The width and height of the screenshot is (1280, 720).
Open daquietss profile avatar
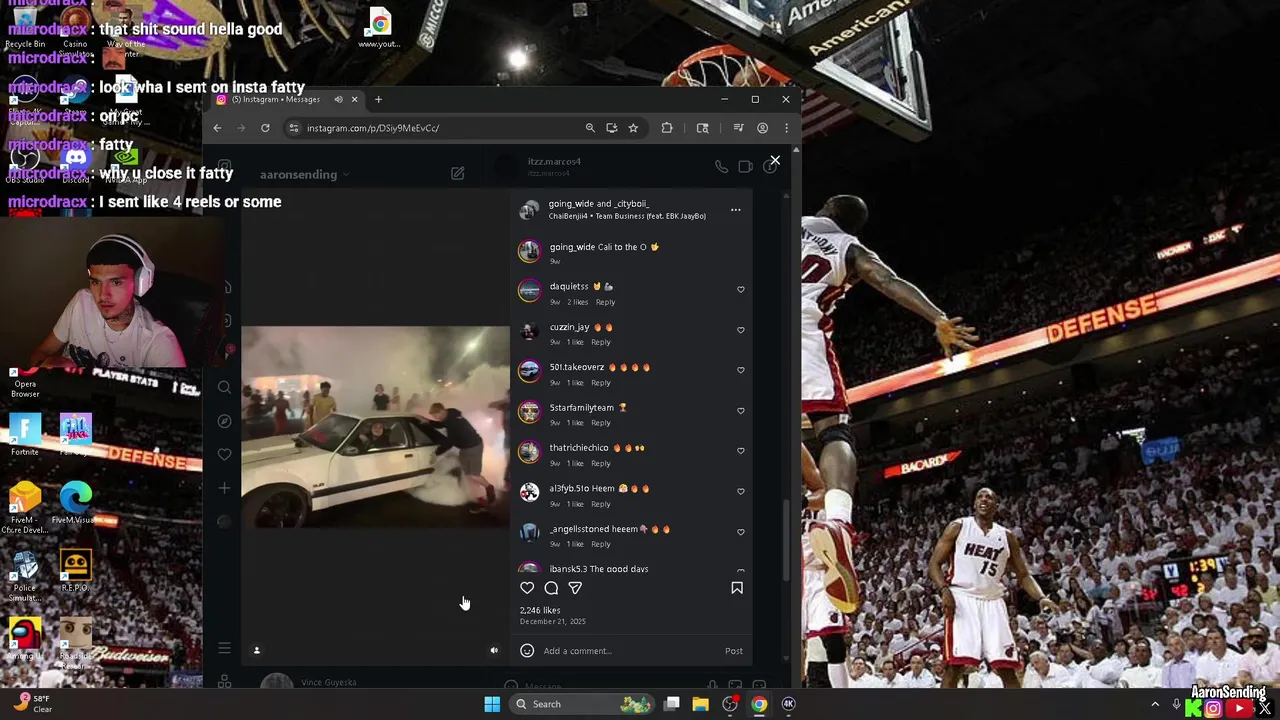point(529,290)
